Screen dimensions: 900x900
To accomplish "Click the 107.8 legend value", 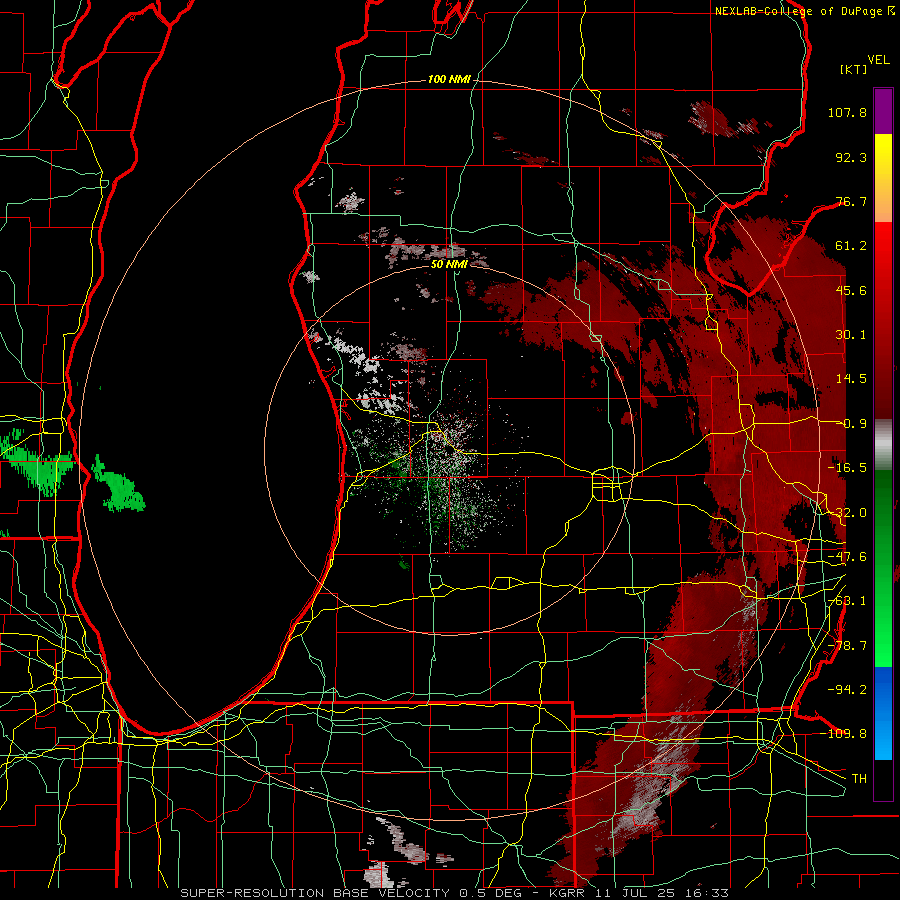I will [x=847, y=112].
